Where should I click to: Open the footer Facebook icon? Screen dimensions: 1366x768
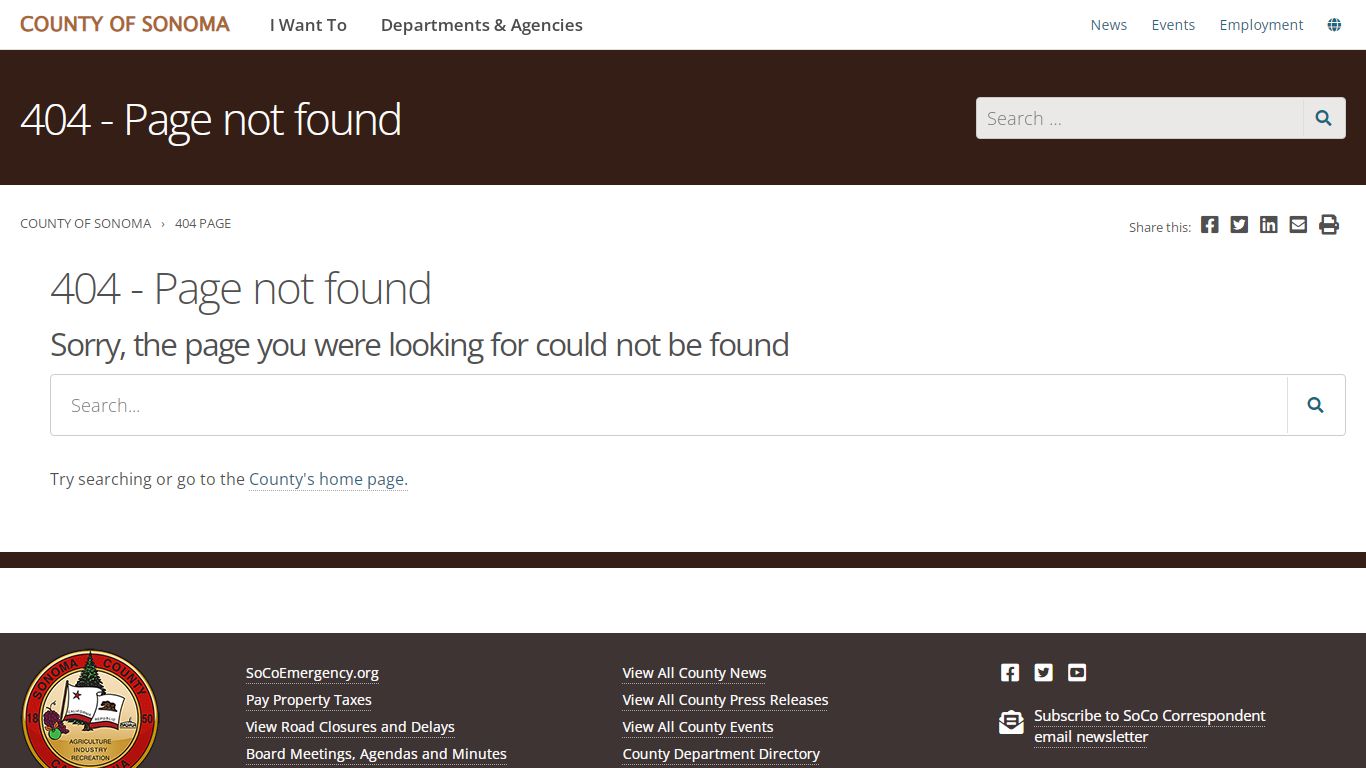tap(1010, 673)
